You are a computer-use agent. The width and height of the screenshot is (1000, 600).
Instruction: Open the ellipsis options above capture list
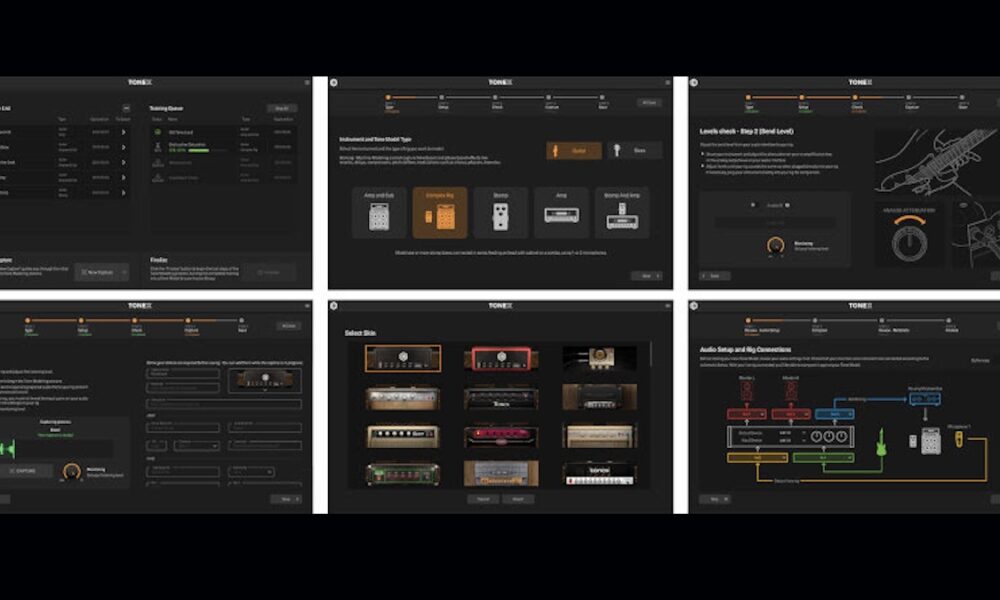tap(126, 108)
